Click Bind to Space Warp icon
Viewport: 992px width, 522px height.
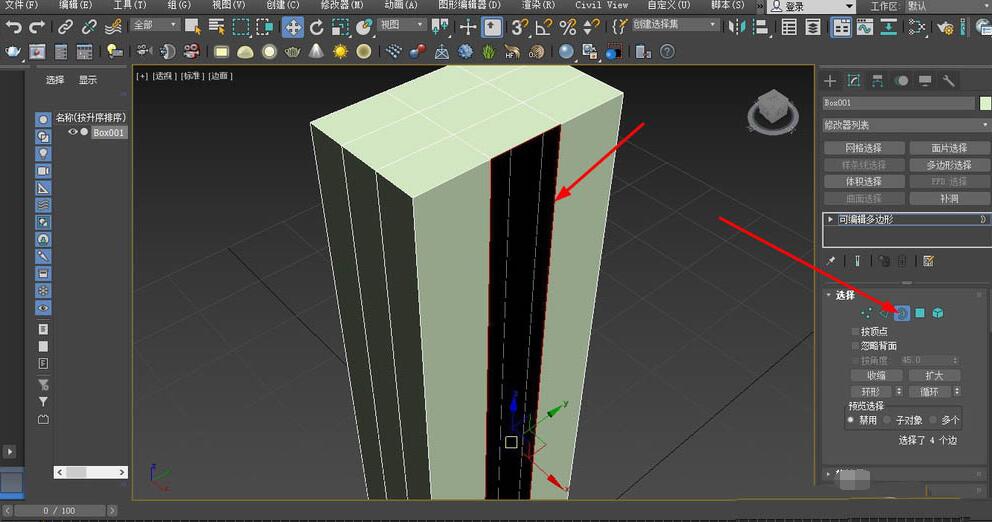click(x=113, y=27)
